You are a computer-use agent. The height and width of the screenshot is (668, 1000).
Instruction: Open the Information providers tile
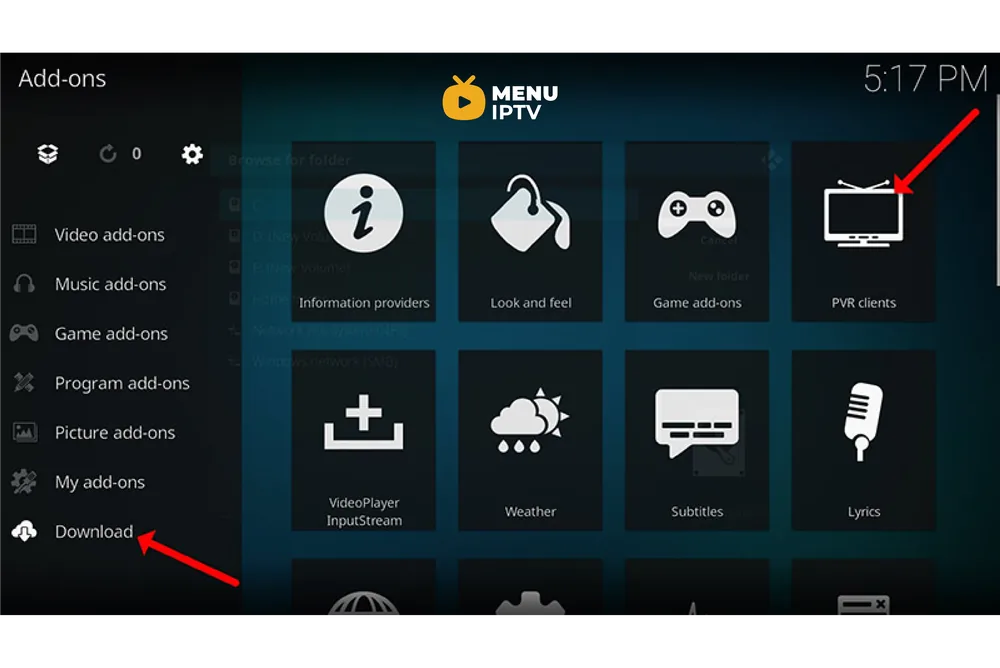[364, 231]
